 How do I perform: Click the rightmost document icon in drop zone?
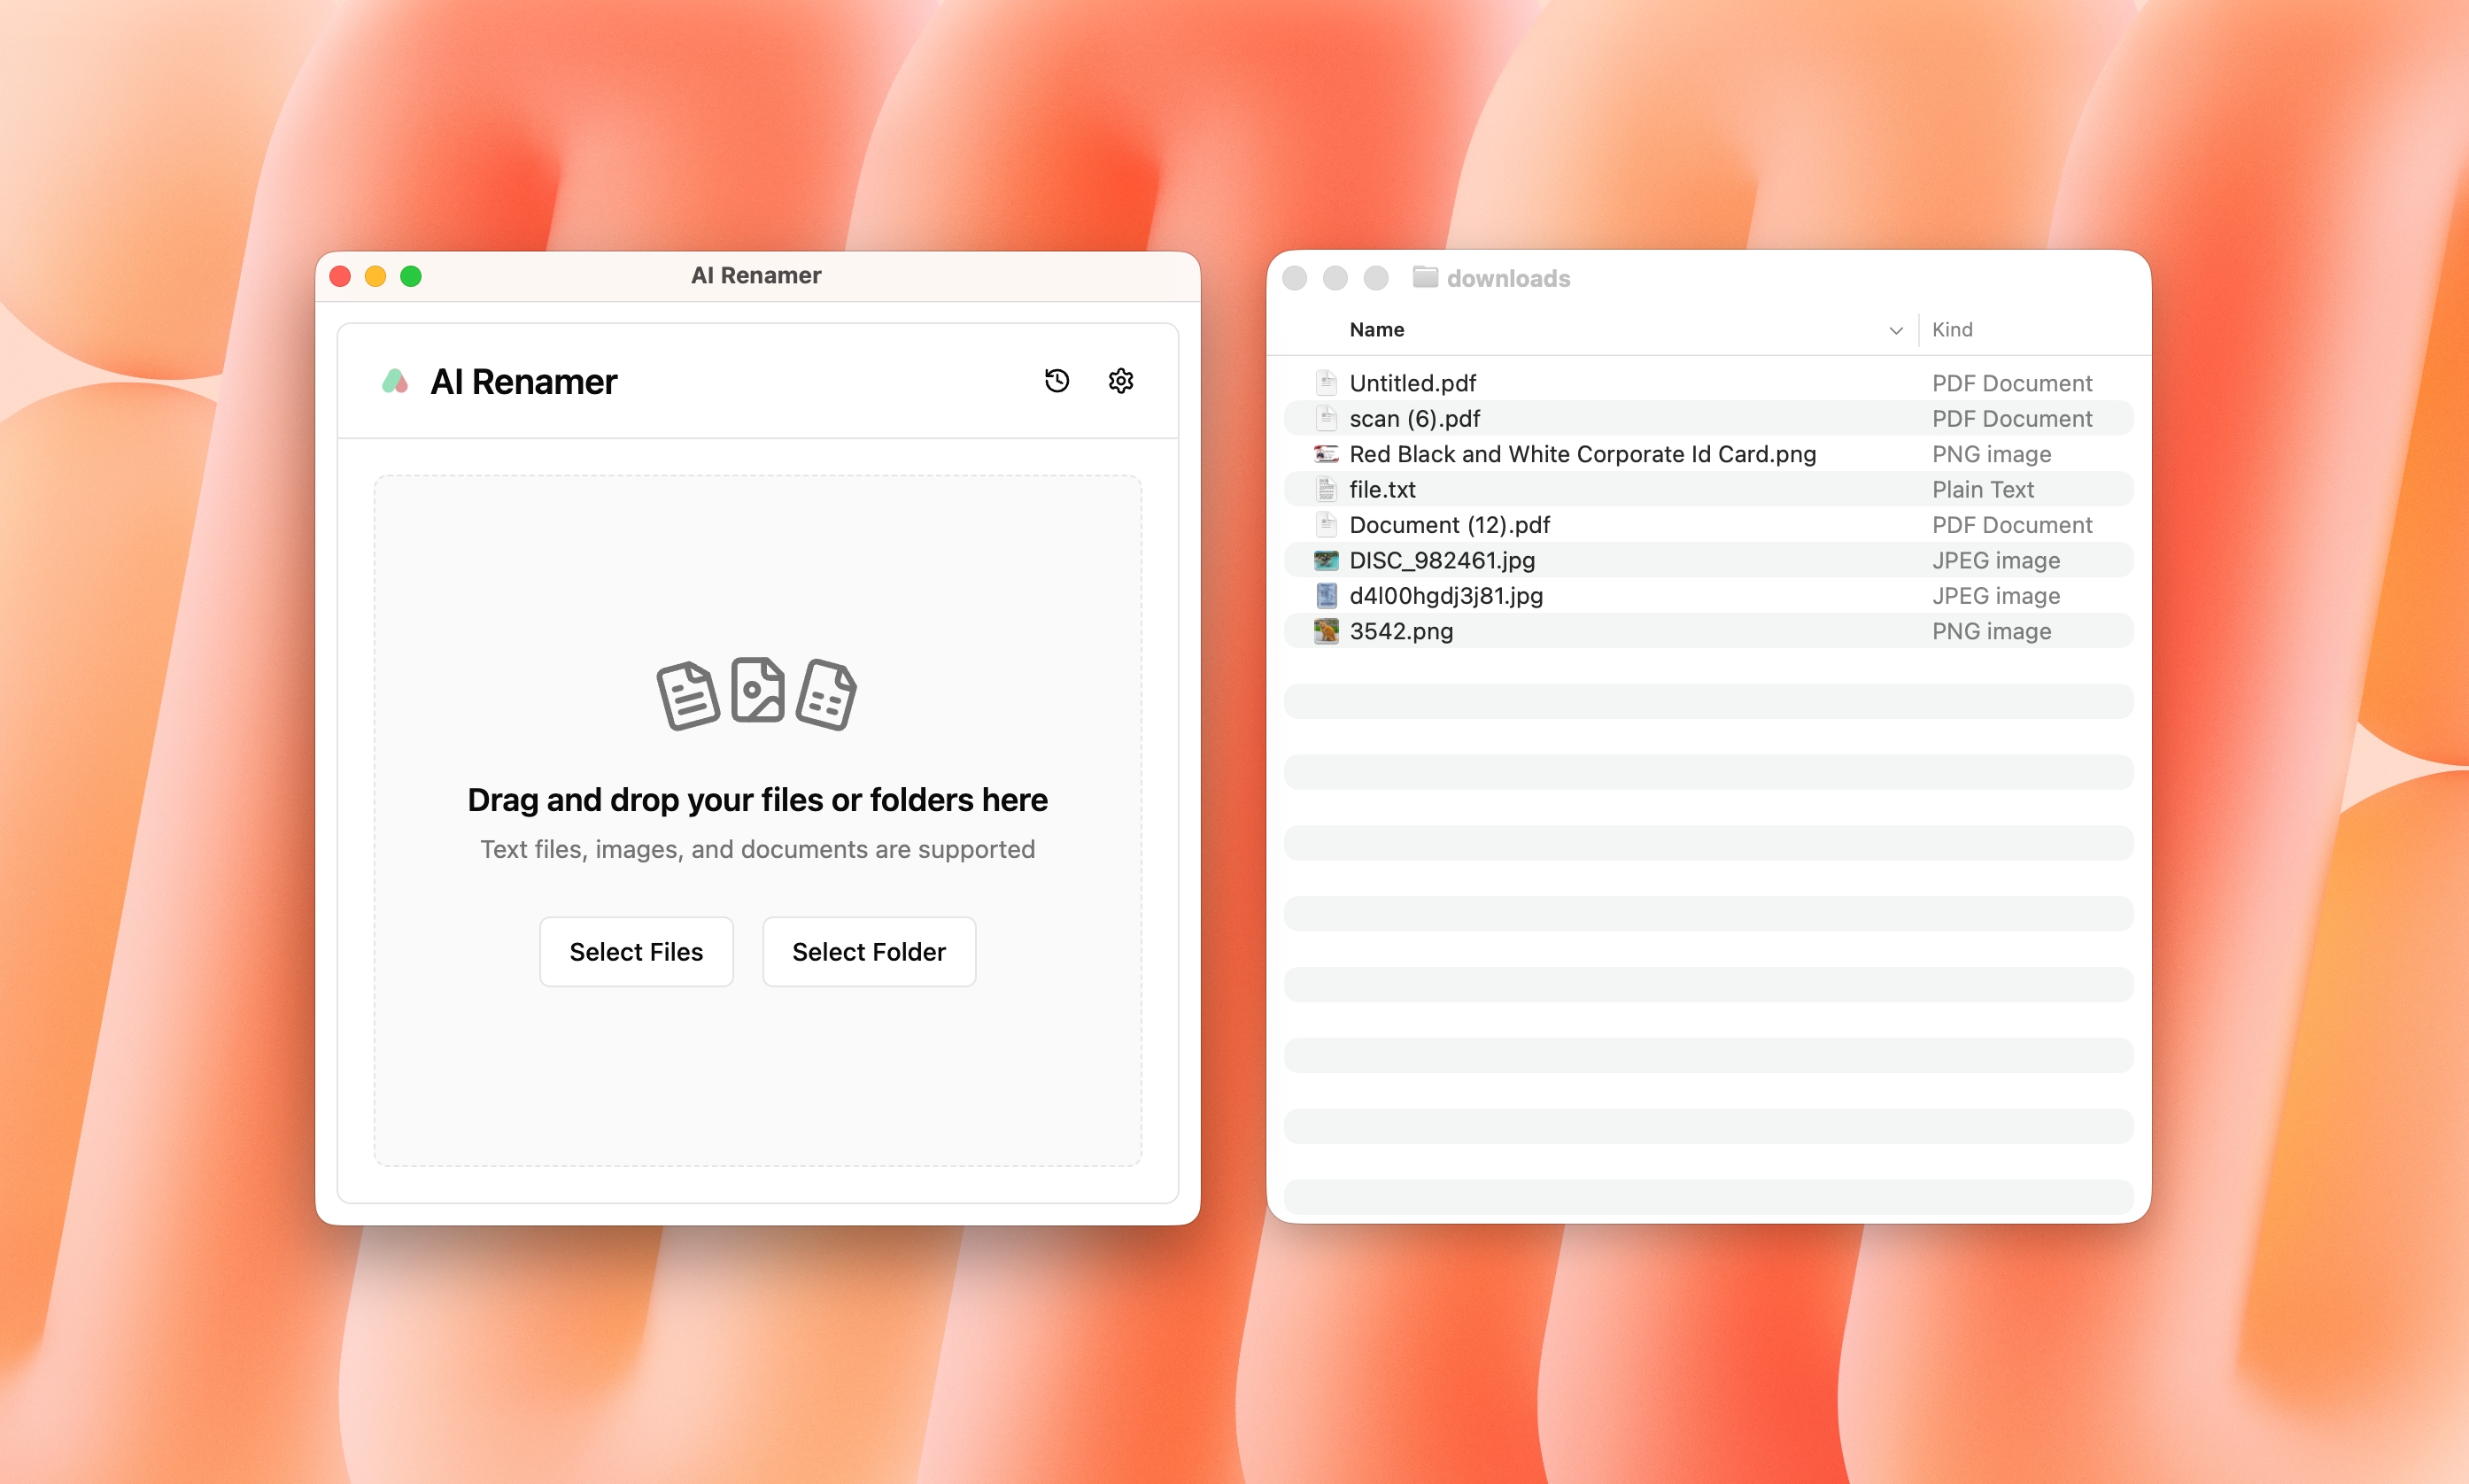pyautogui.click(x=828, y=695)
